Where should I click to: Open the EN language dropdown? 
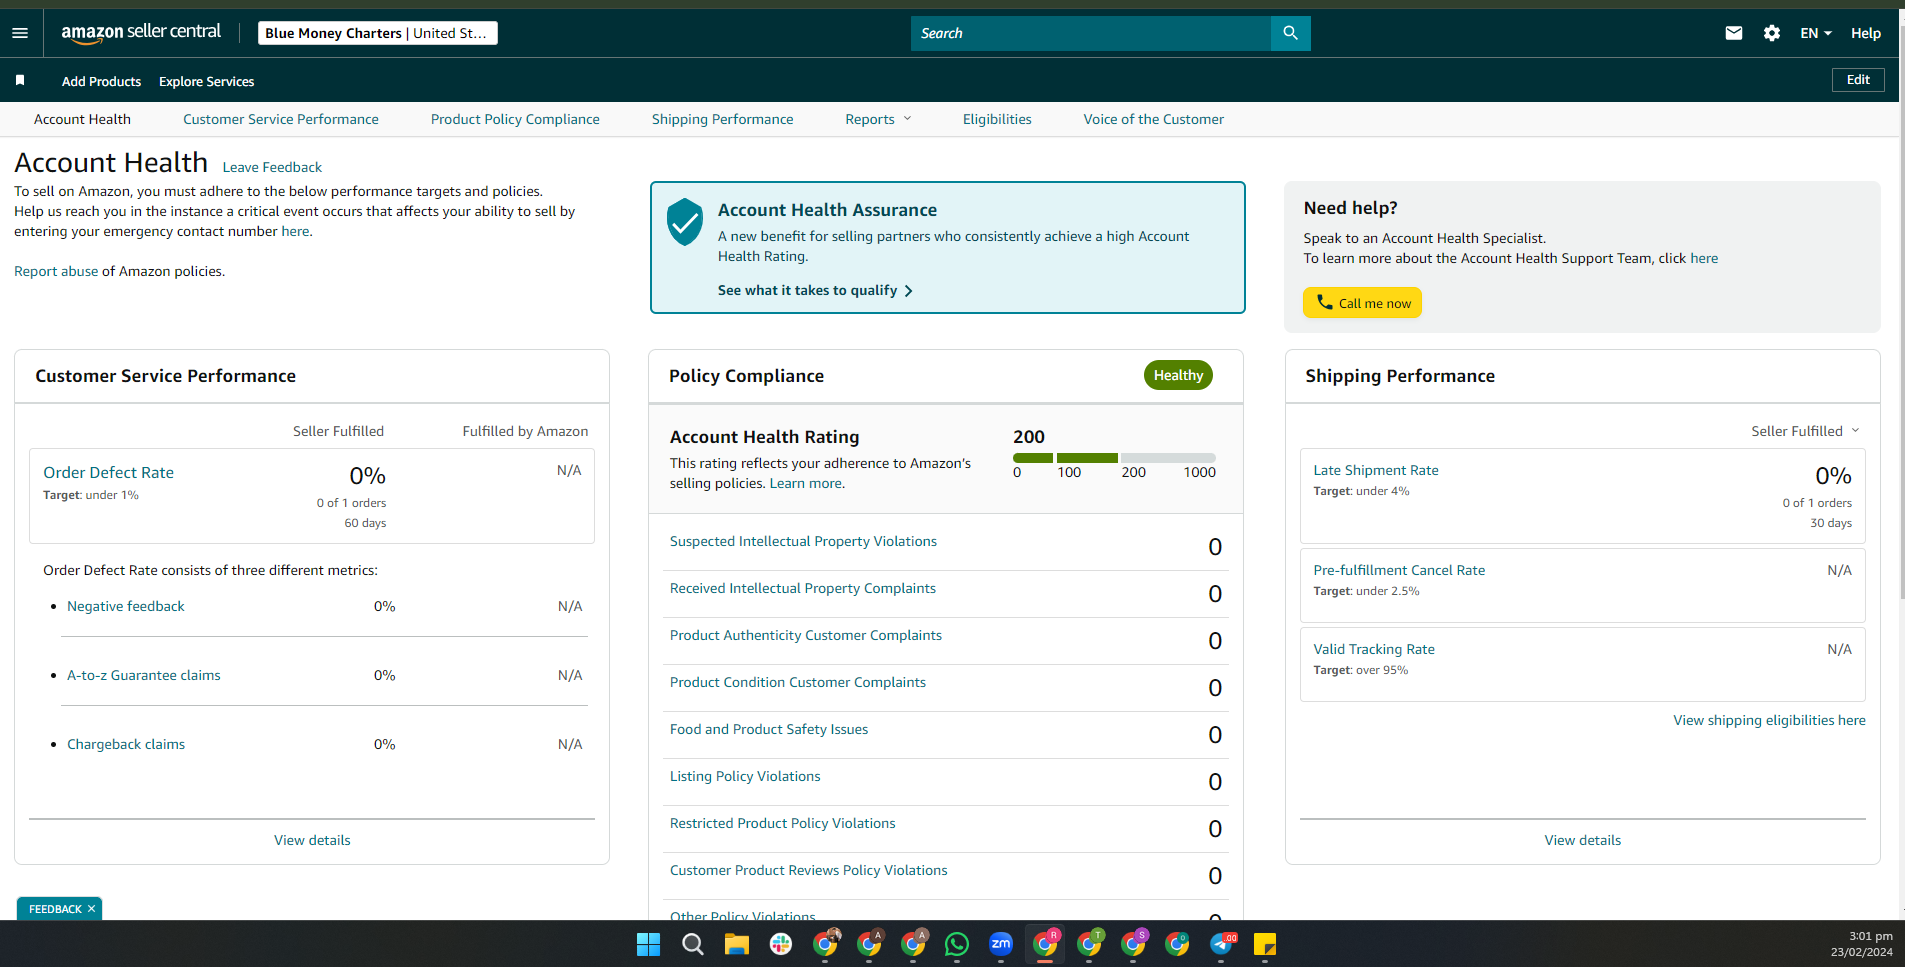(x=1816, y=33)
